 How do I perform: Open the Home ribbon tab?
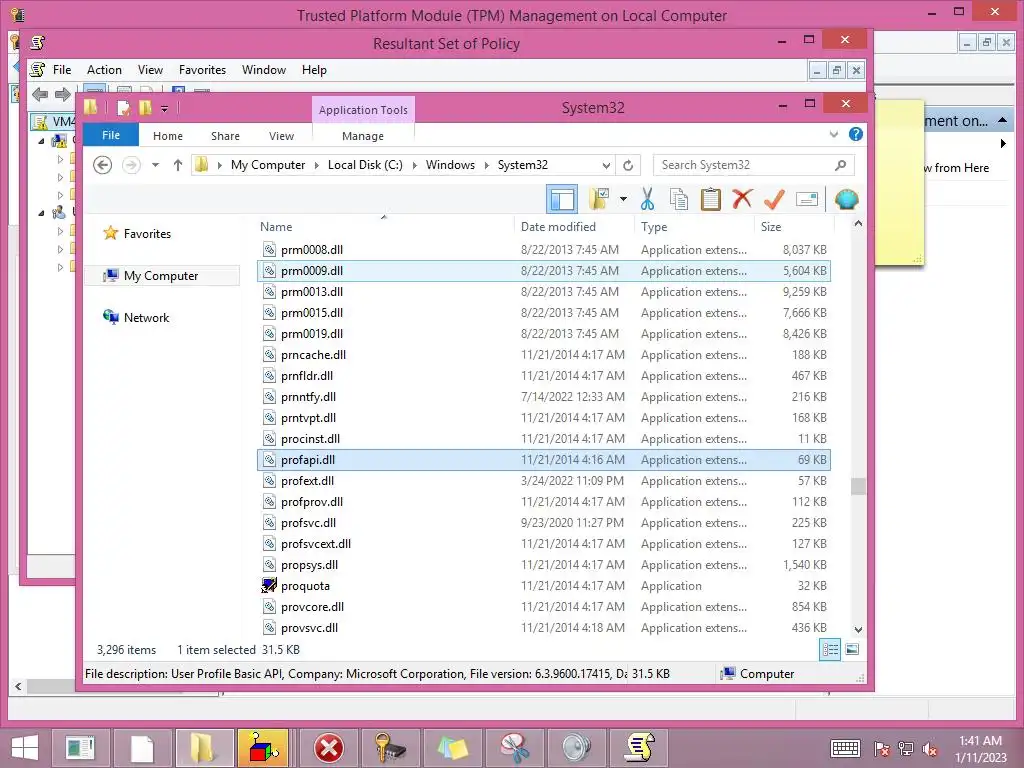pos(168,136)
